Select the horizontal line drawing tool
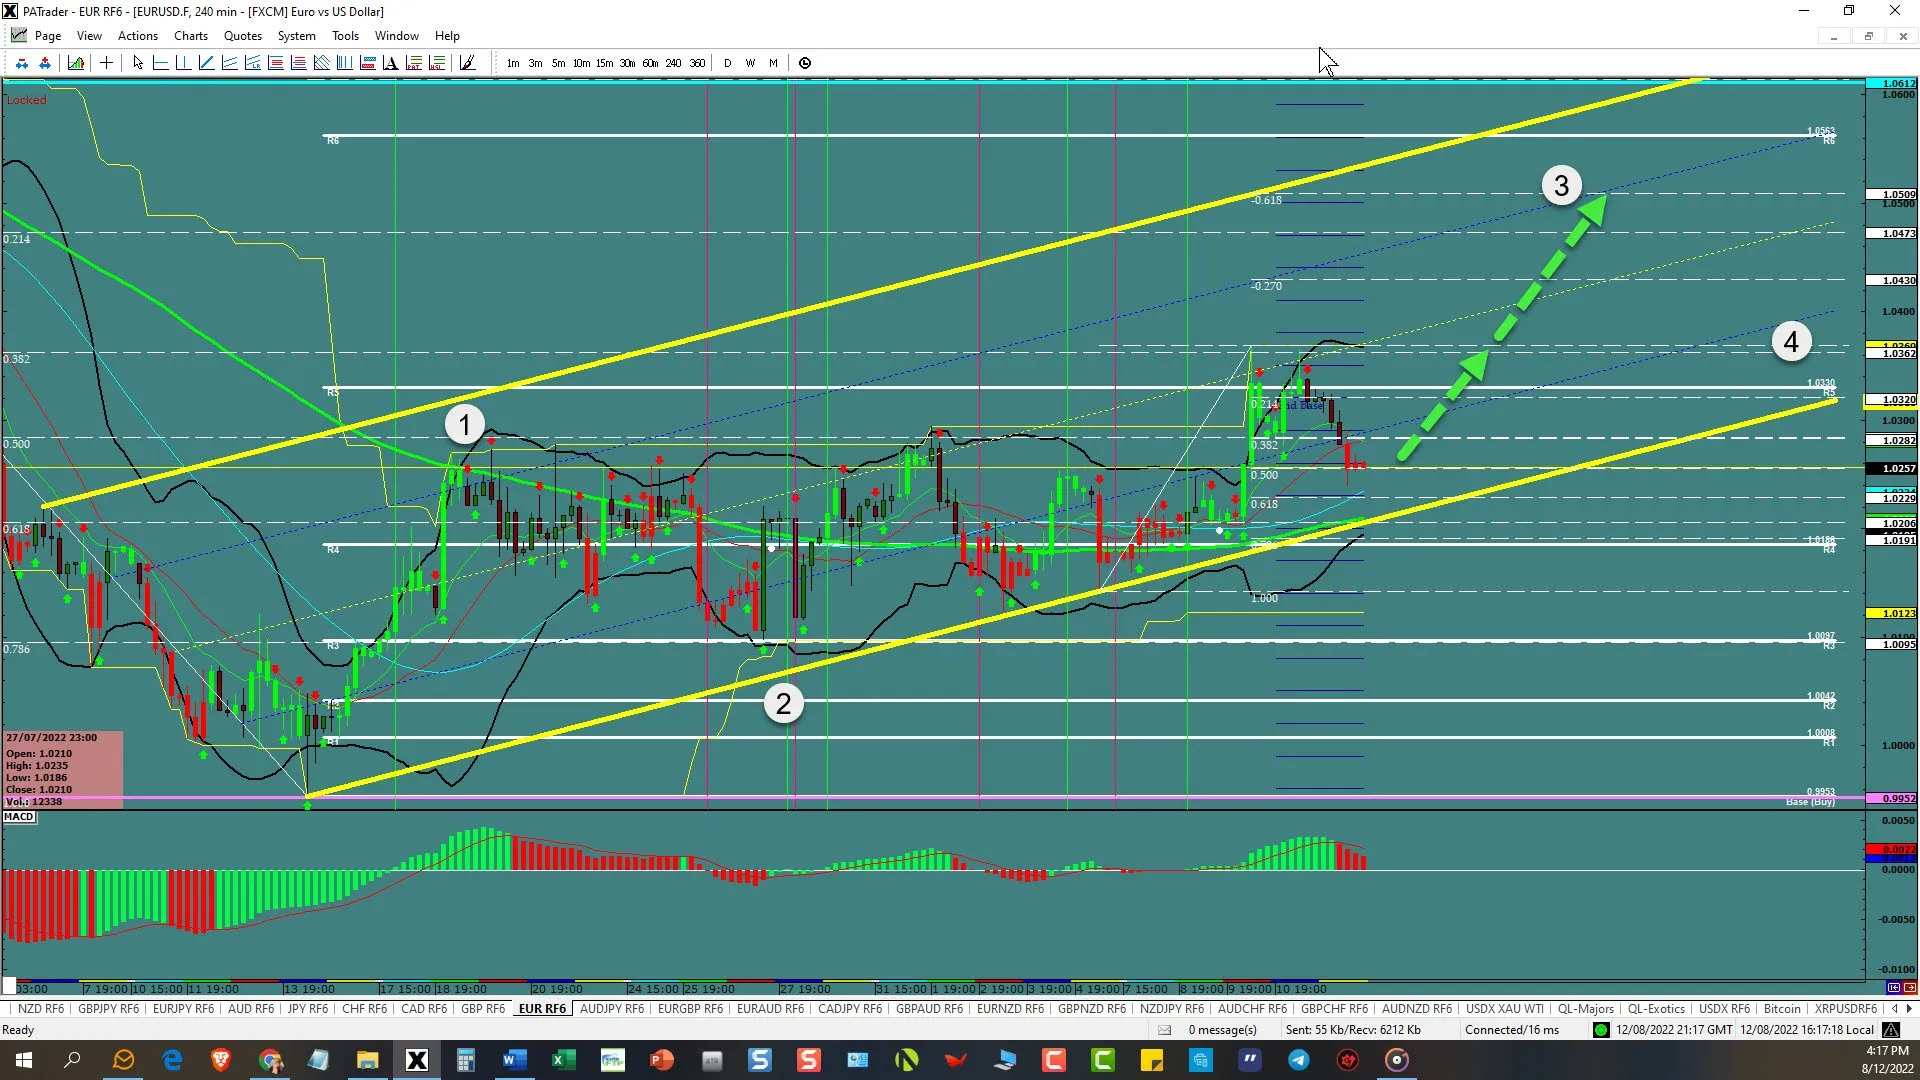Screen dimensions: 1920x1080 pos(161,63)
